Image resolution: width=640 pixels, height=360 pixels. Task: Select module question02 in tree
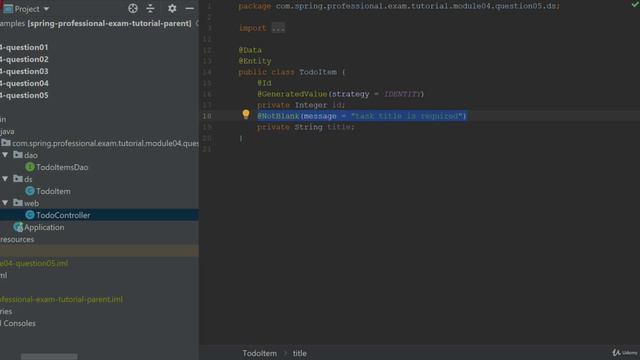(x=24, y=59)
